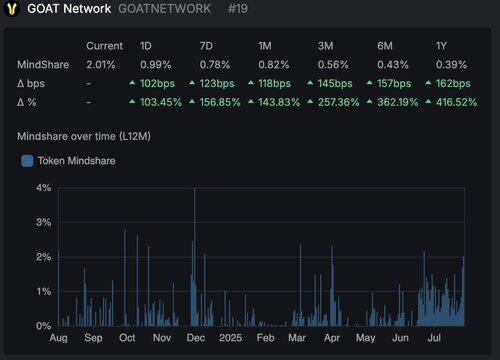Click the up arrow beside 102bps
500x360 pixels.
(132, 82)
